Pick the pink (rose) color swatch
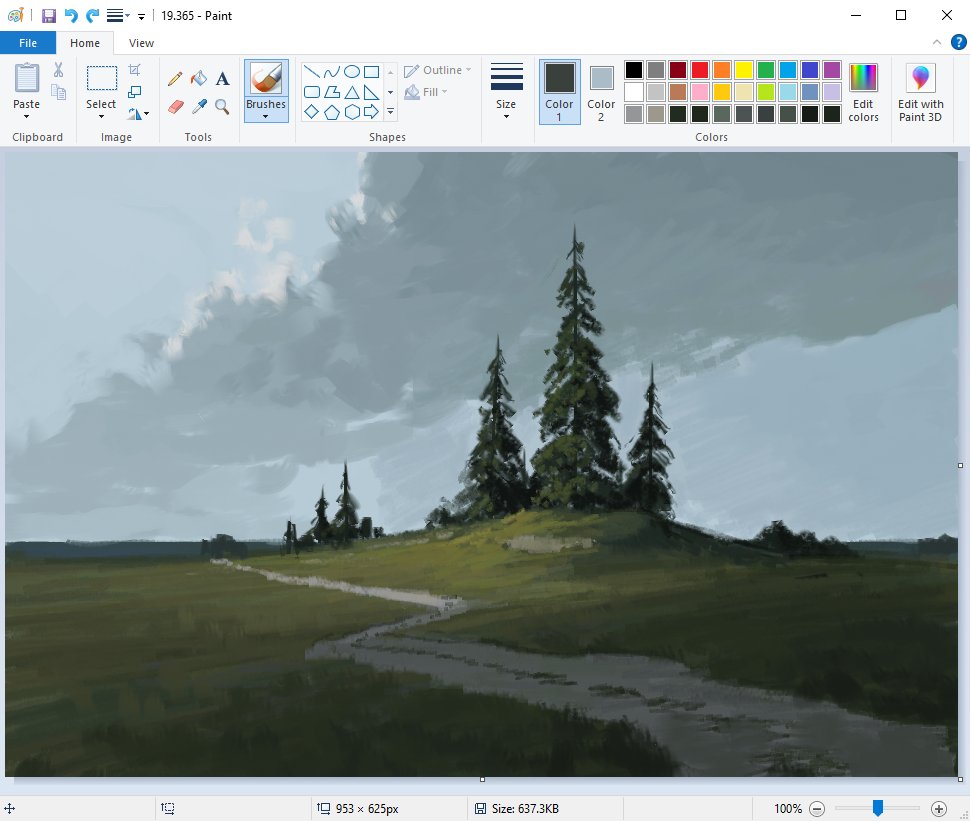 click(x=700, y=92)
